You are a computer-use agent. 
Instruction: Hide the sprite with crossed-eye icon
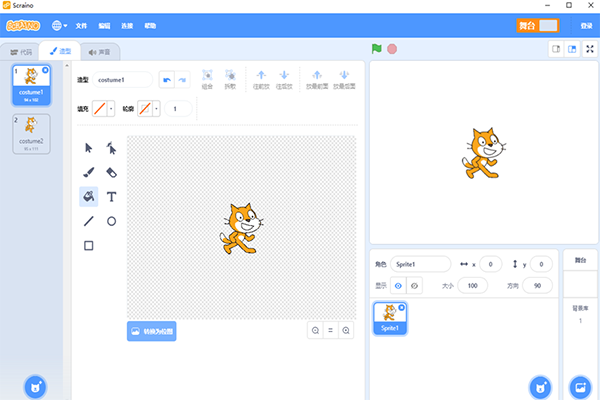click(414, 286)
